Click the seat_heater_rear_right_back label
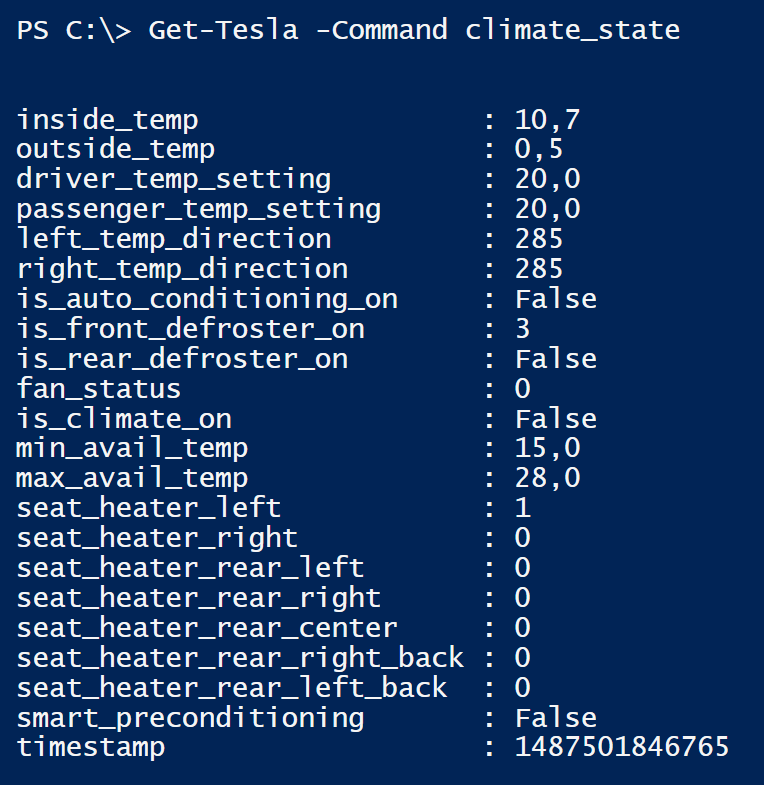This screenshot has width=764, height=785. [240, 658]
